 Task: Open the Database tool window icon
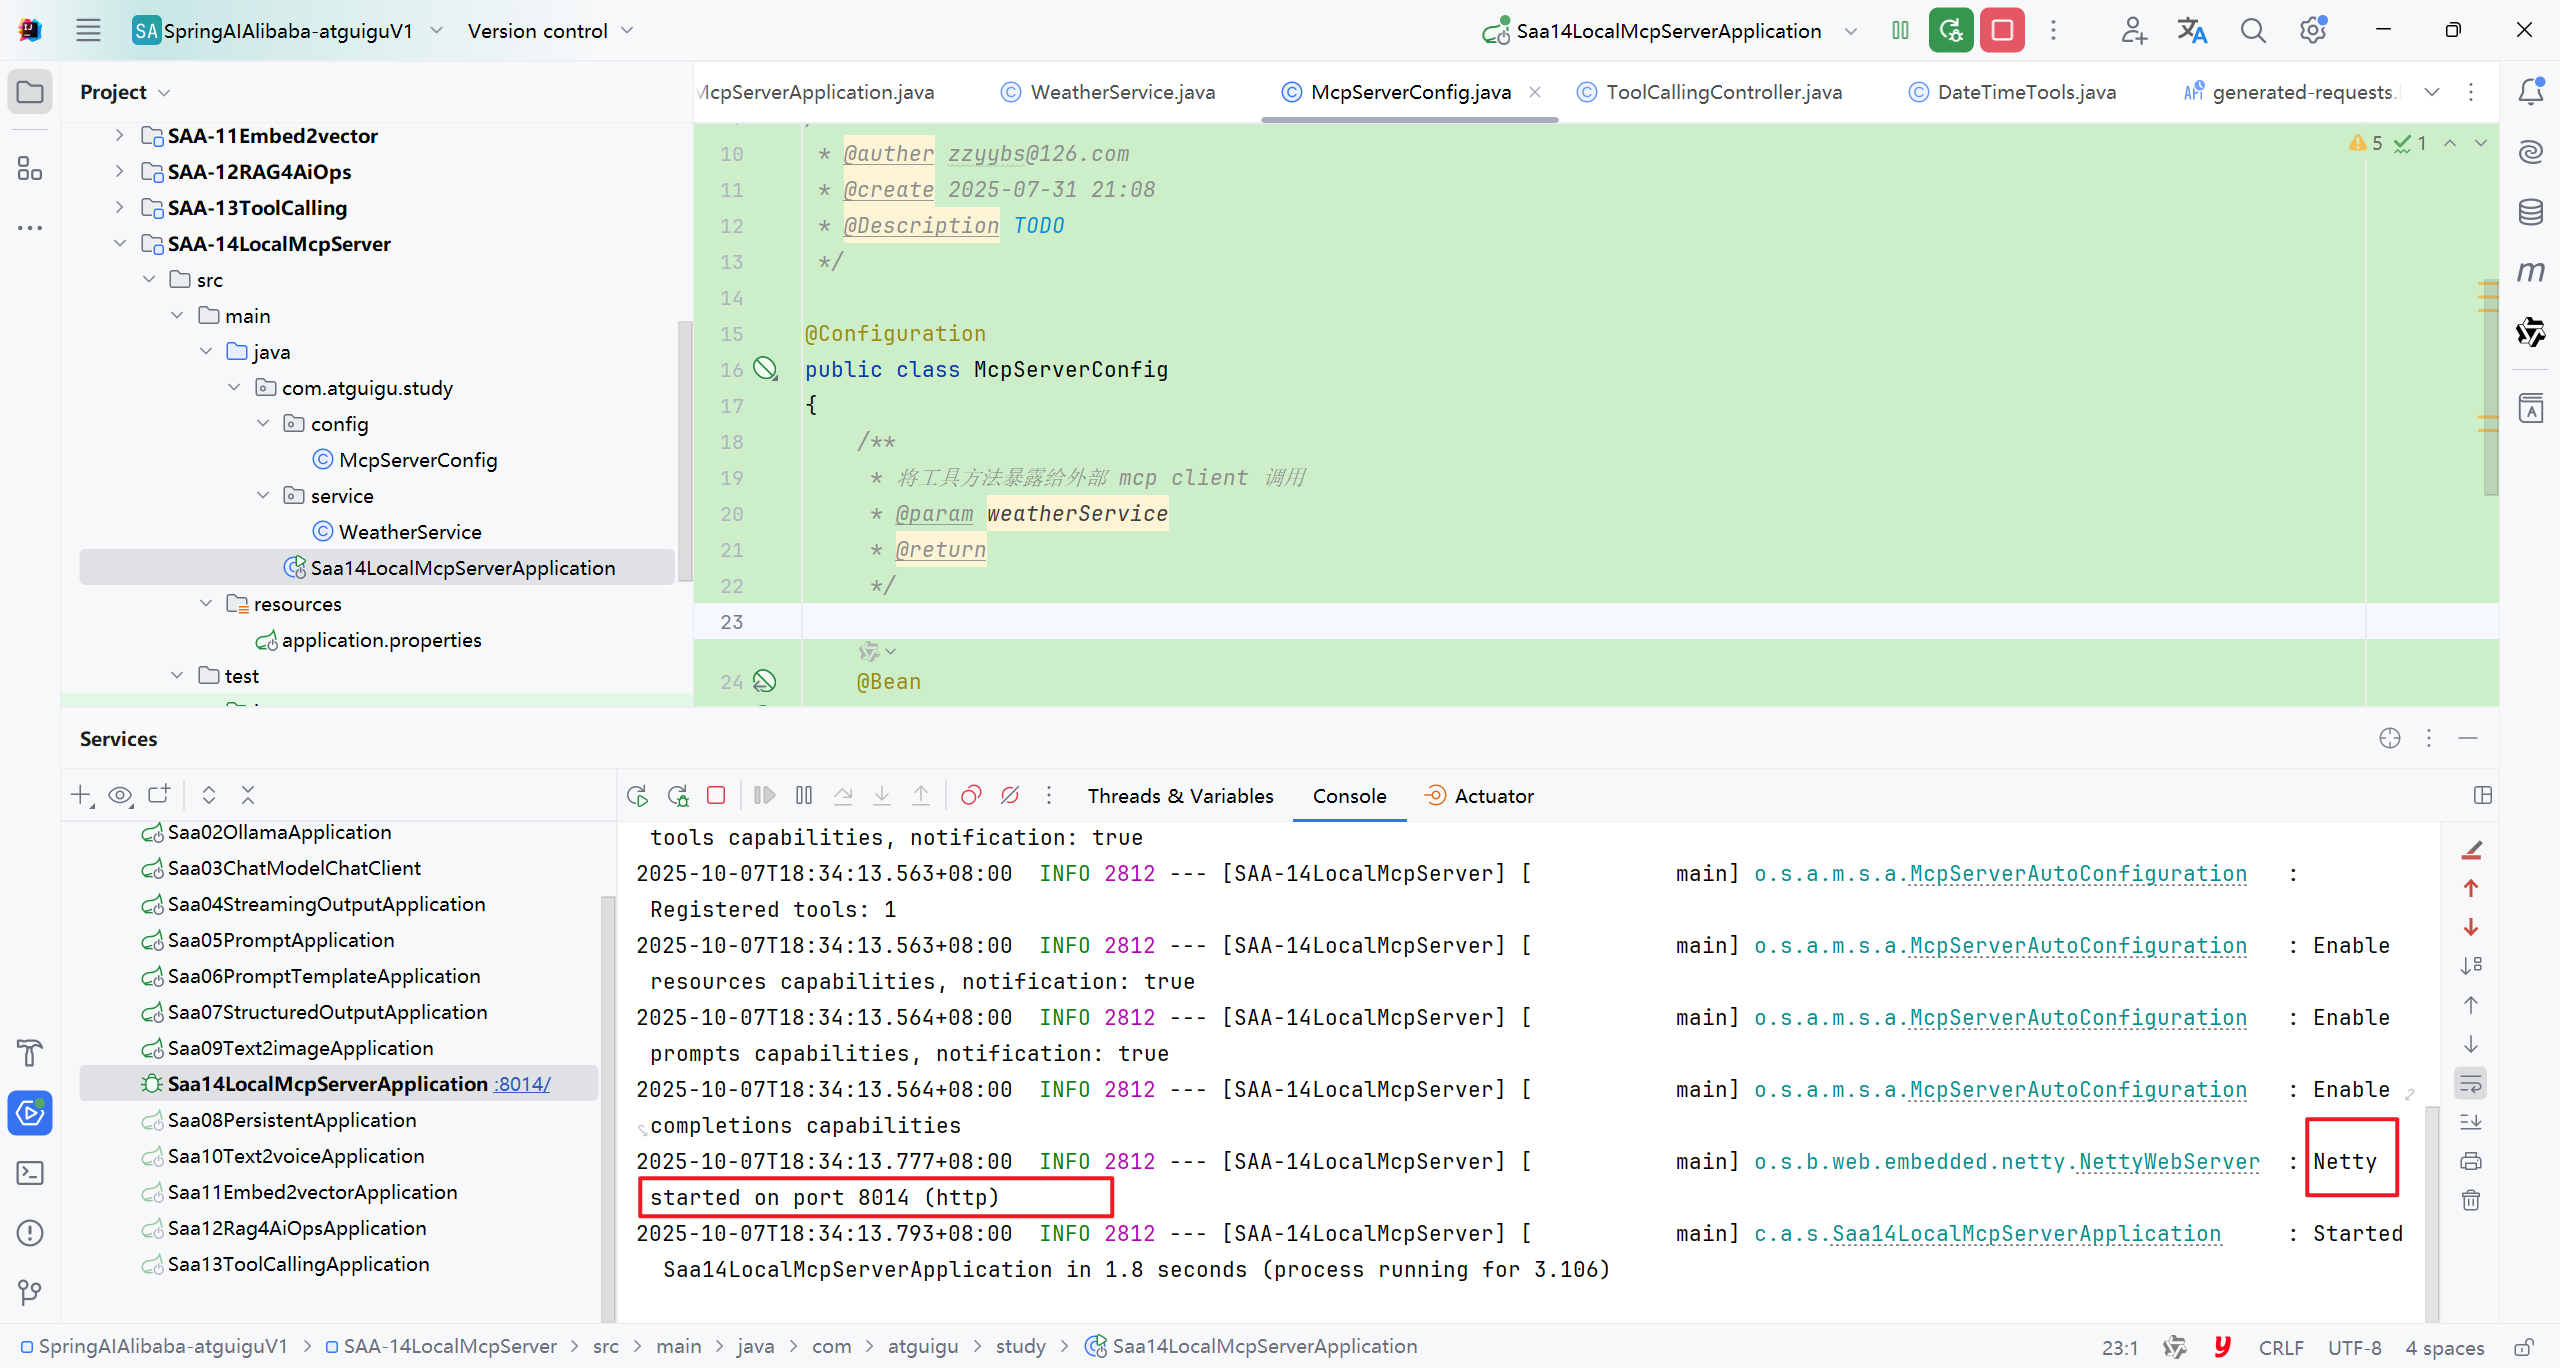pyautogui.click(x=2530, y=211)
